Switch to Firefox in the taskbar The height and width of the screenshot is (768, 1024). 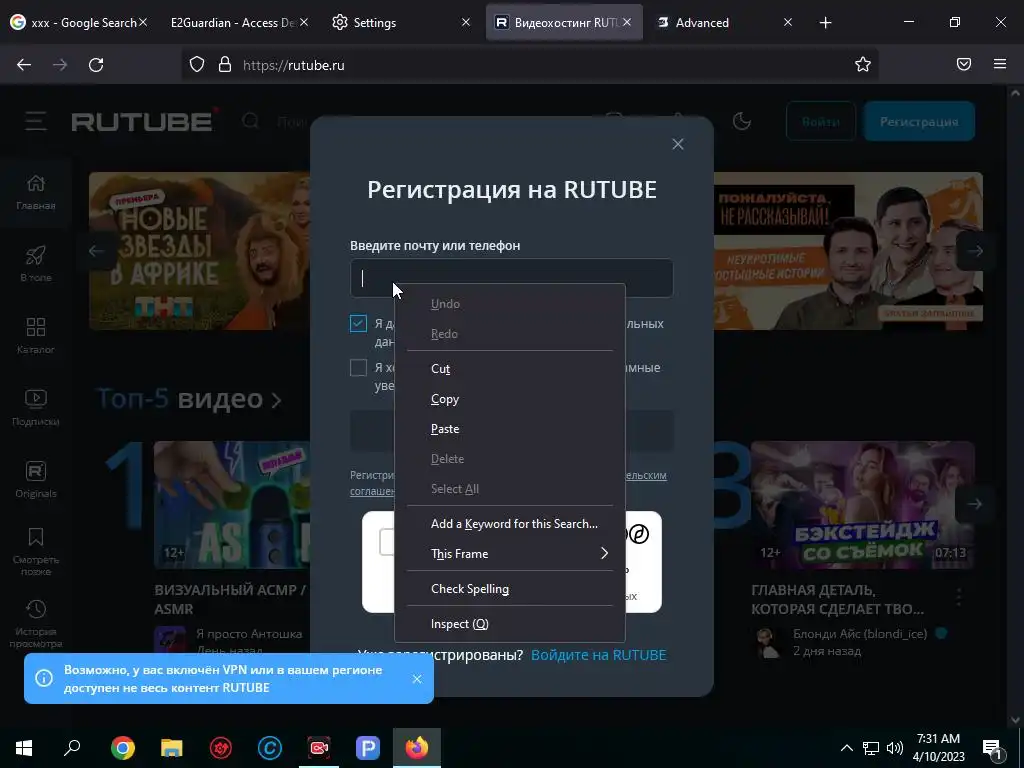pos(417,748)
